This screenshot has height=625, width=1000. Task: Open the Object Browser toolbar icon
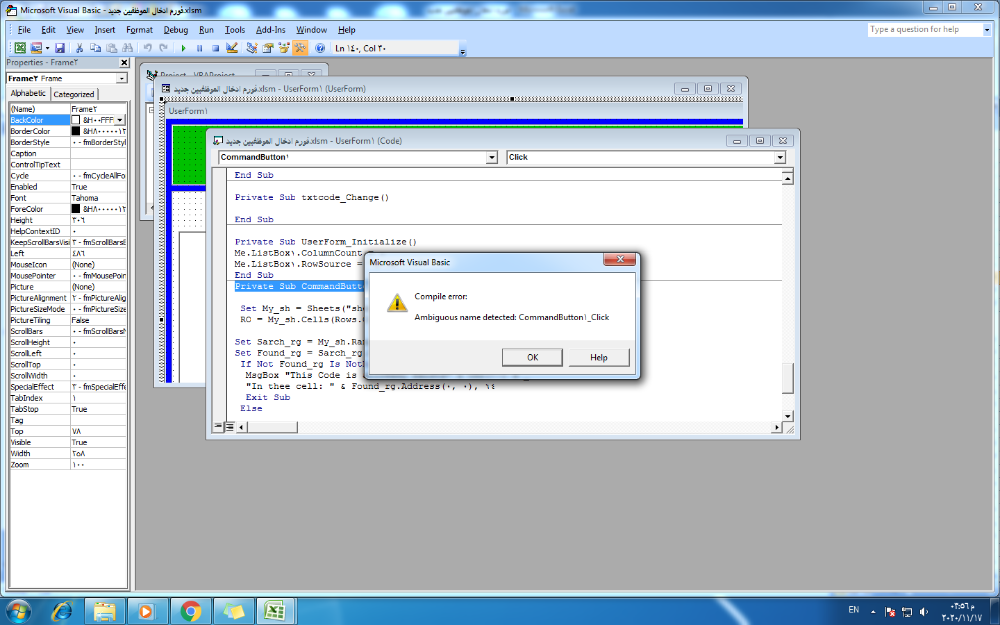tap(284, 48)
